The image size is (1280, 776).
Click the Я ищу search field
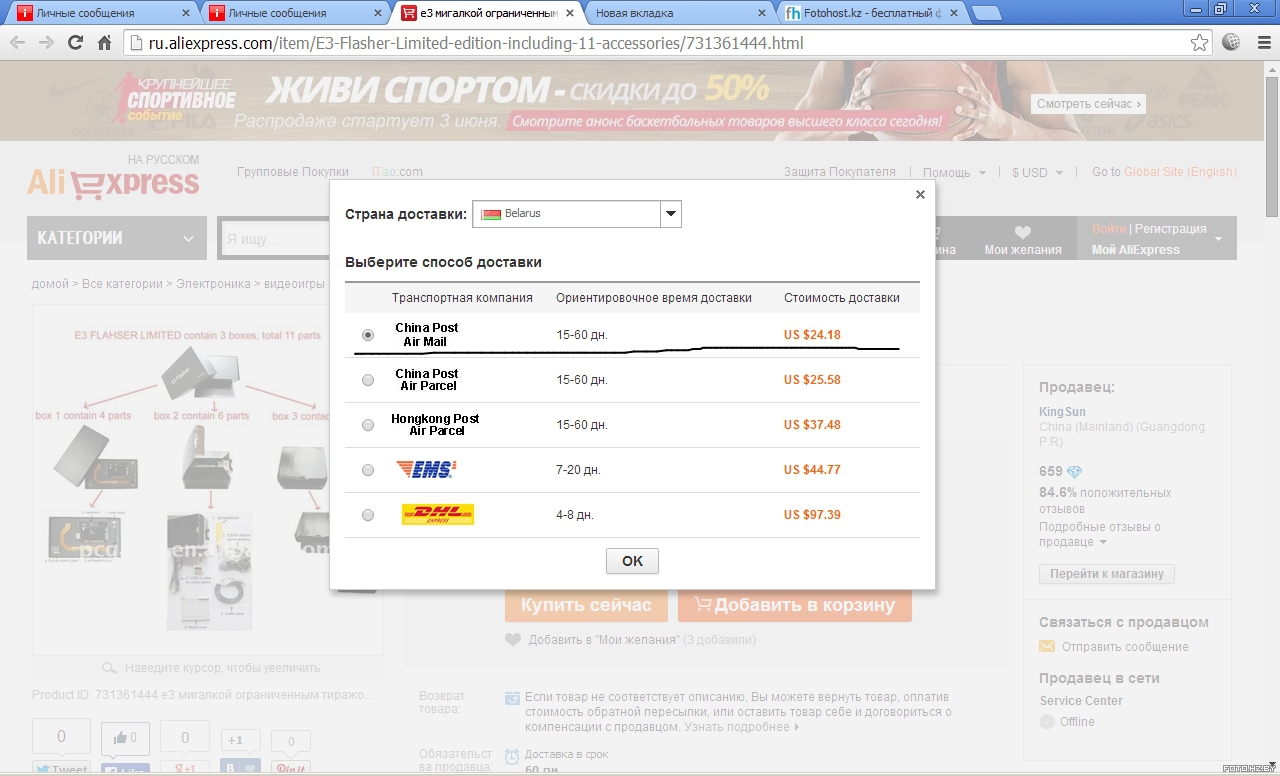tap(275, 239)
